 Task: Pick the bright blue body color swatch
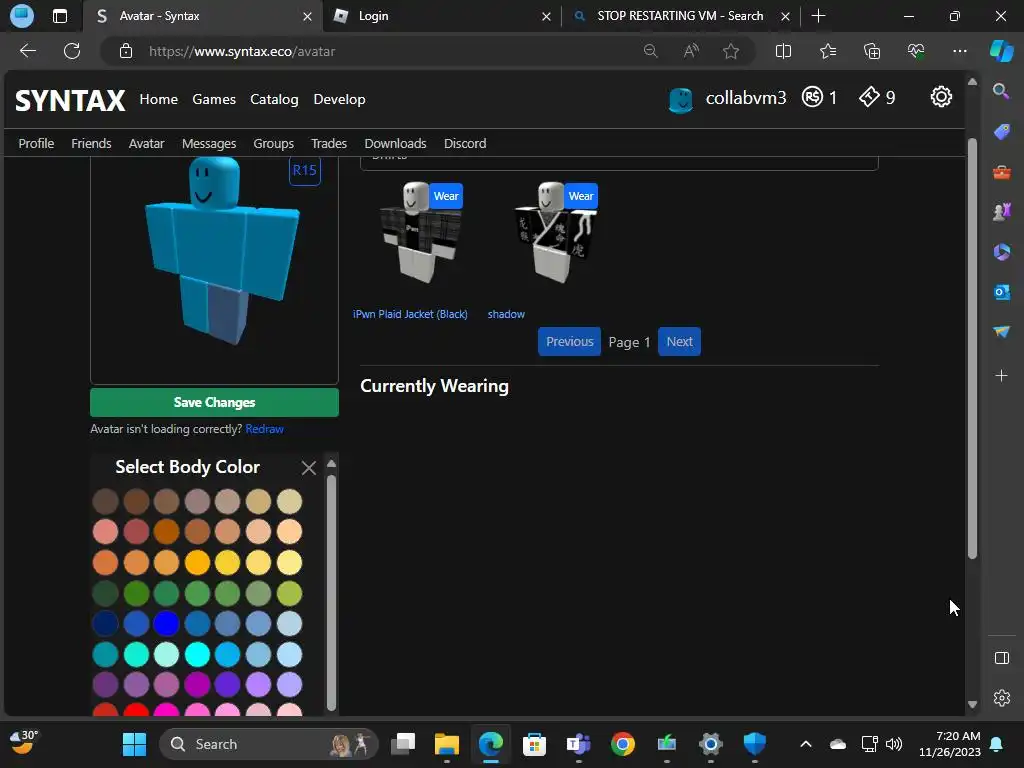point(167,623)
